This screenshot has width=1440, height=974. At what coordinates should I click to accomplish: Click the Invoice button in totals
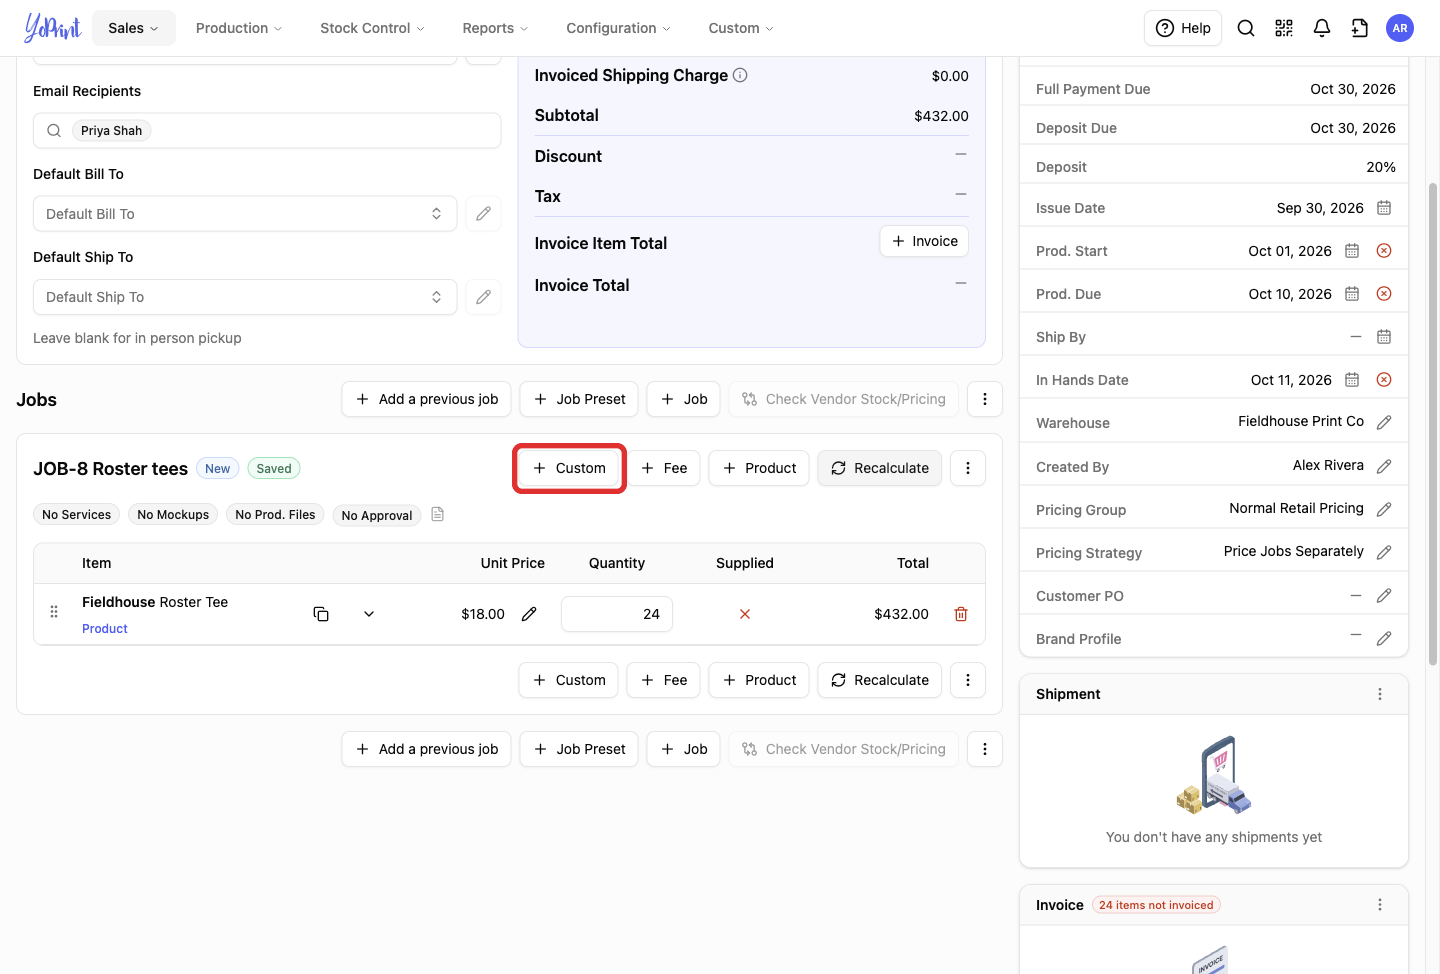click(x=924, y=241)
